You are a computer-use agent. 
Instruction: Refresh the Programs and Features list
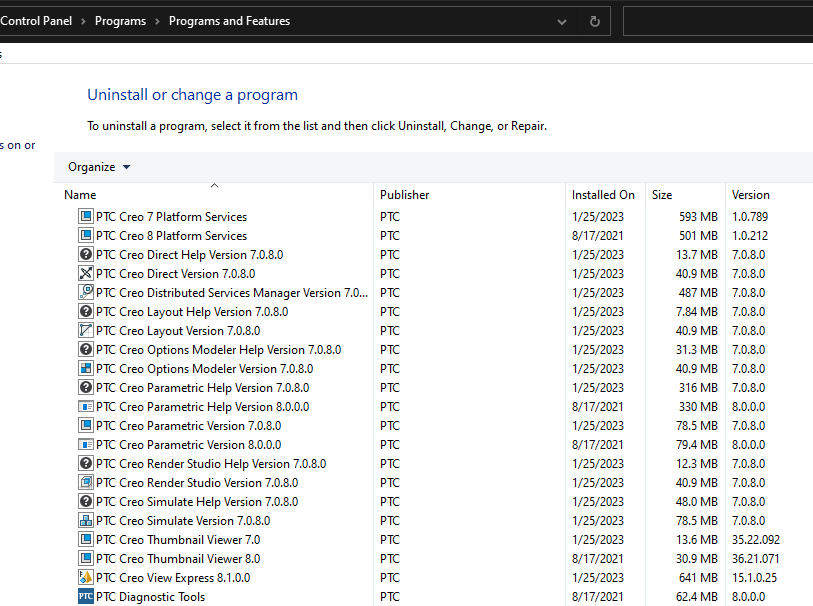pyautogui.click(x=595, y=21)
